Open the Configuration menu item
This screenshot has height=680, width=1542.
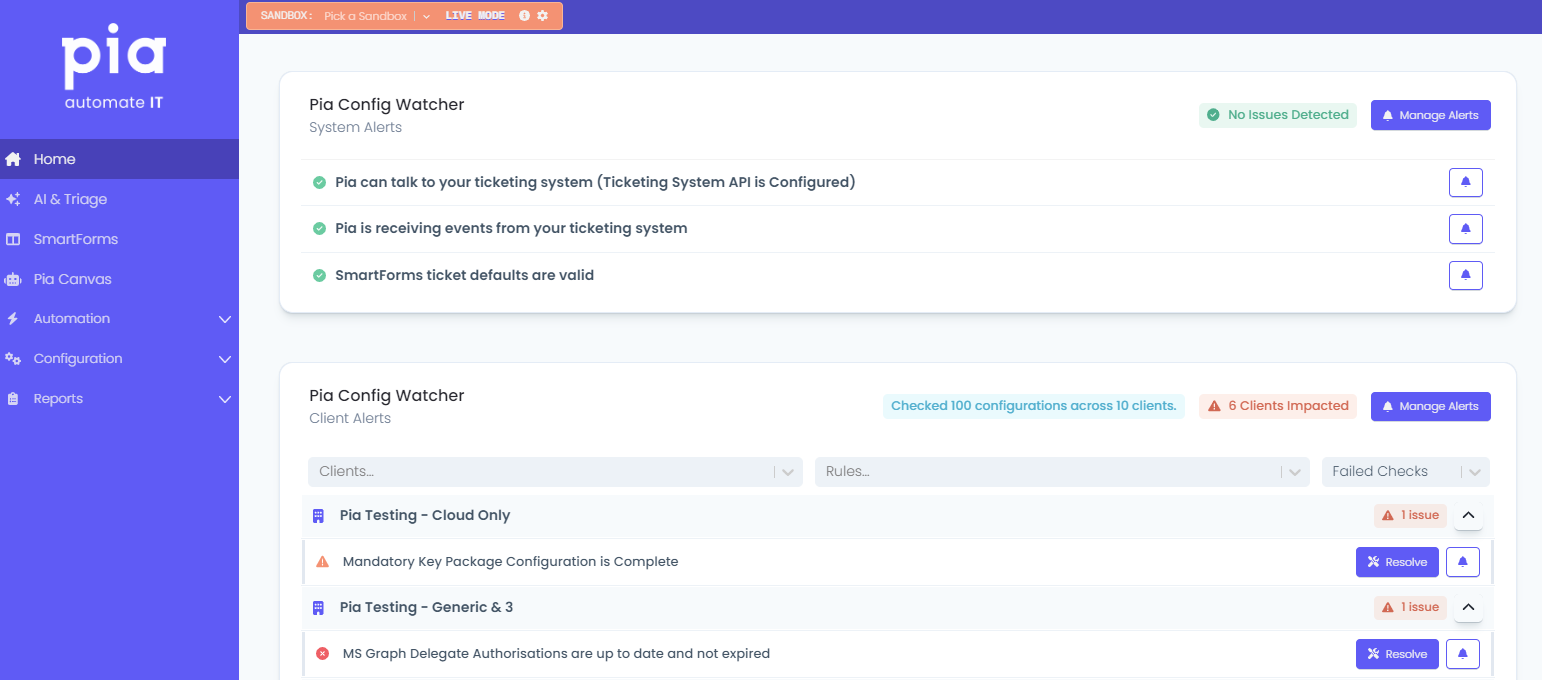(x=119, y=359)
